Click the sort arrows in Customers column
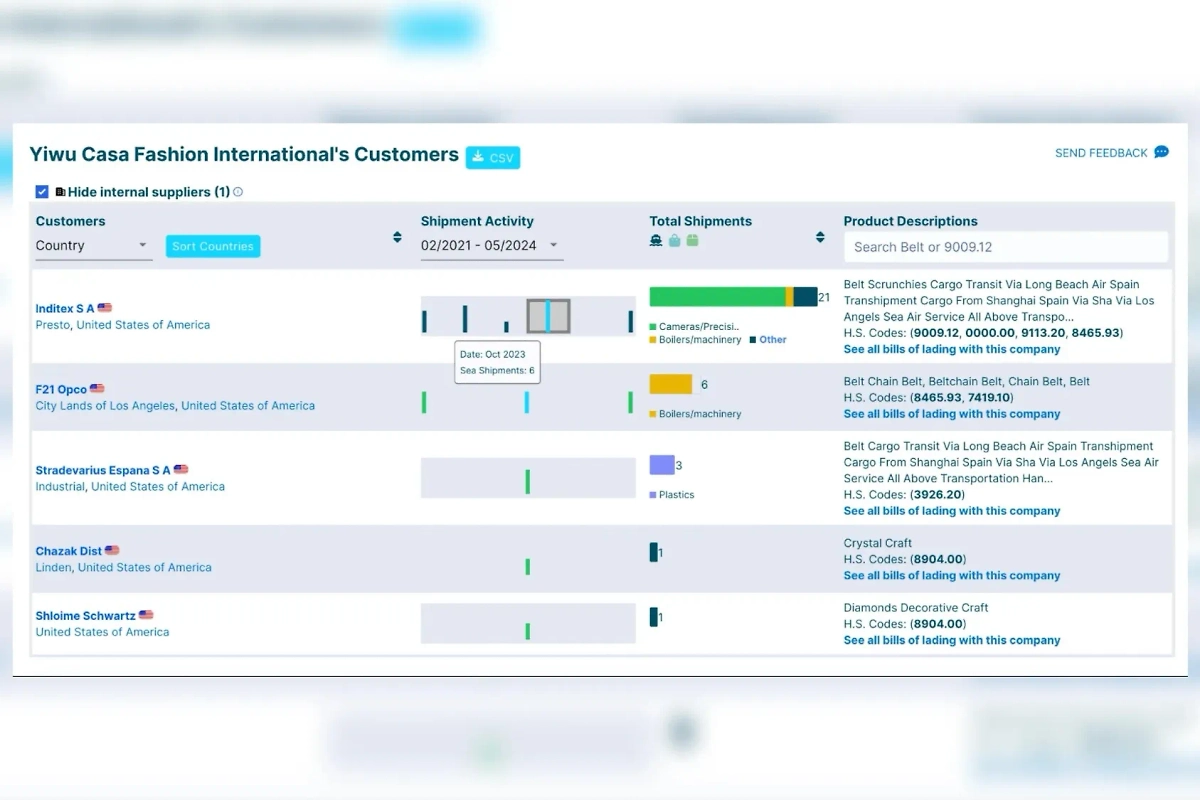Screen dimensions: 1200x800 coord(397,237)
